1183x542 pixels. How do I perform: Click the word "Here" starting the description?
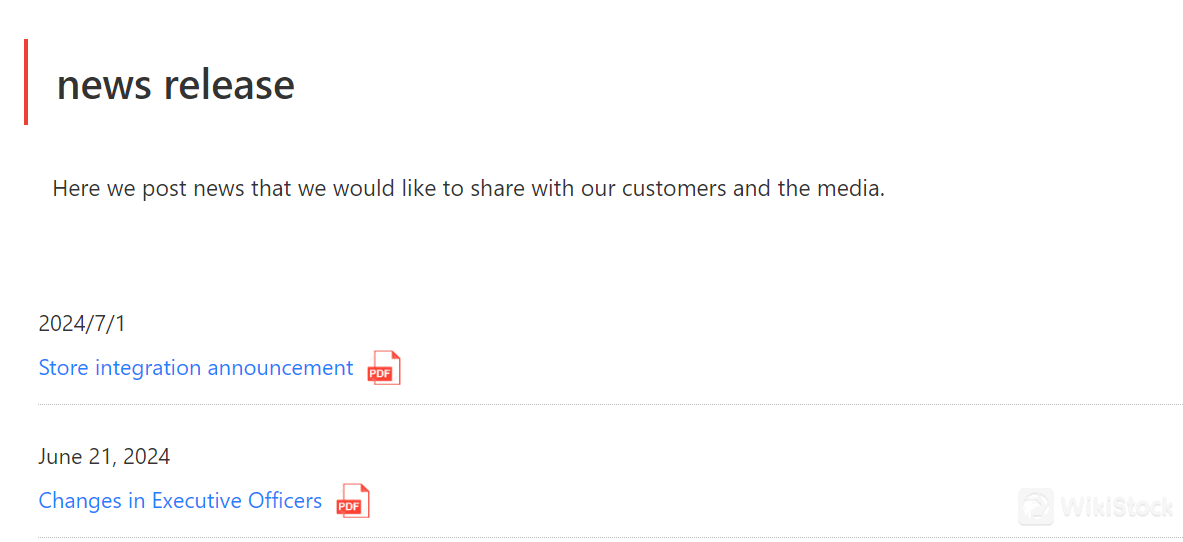tap(76, 188)
